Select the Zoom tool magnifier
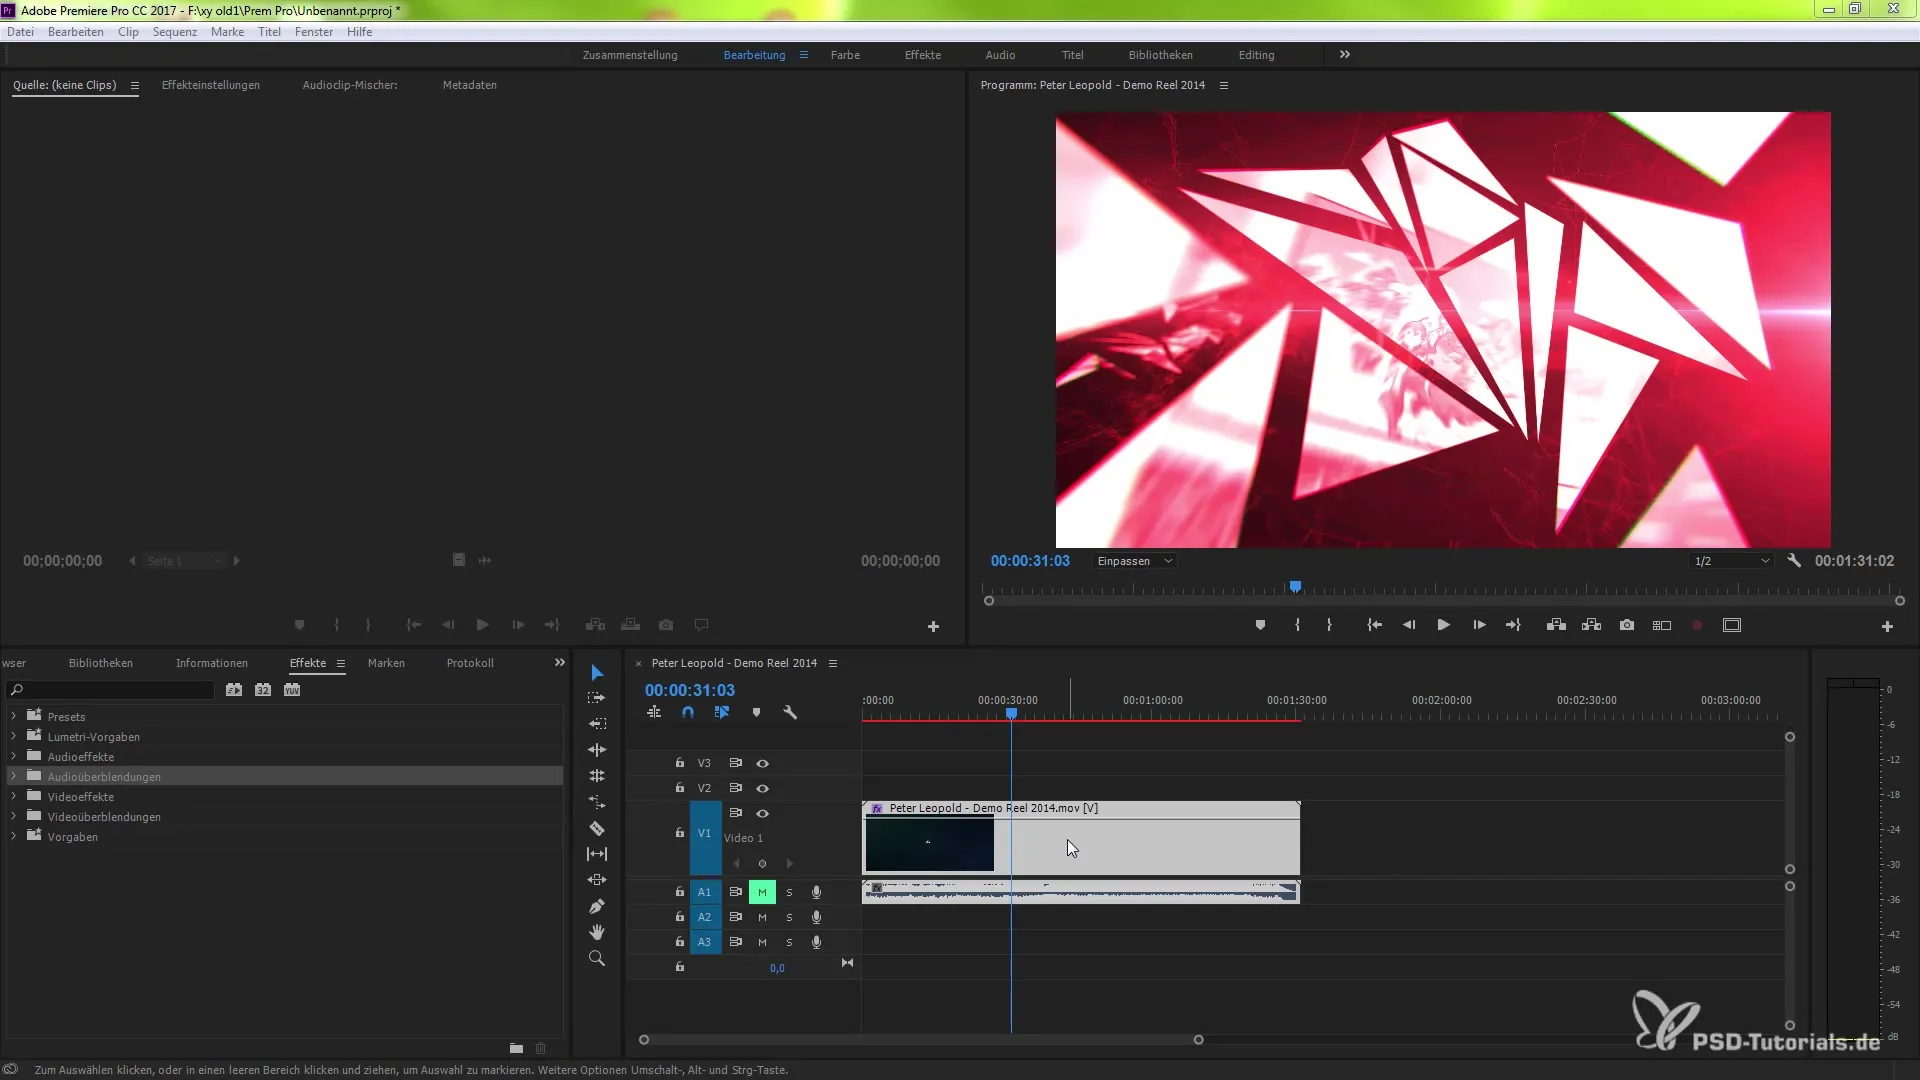1920x1080 pixels. point(597,958)
